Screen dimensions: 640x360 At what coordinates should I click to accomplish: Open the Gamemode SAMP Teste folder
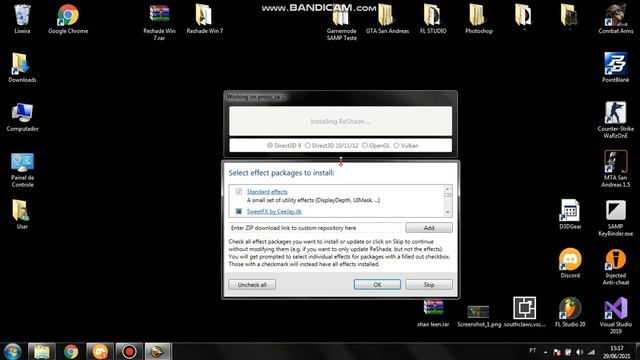click(342, 21)
